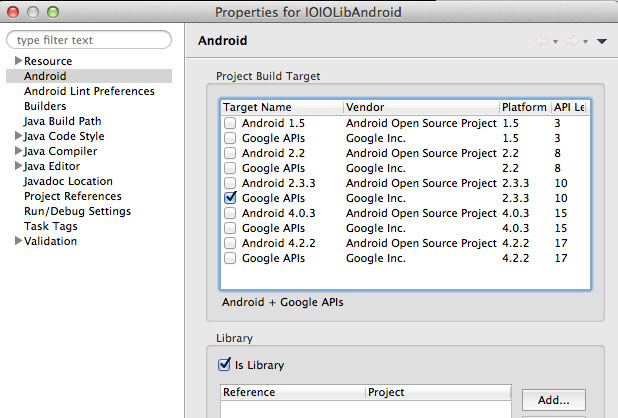Screen dimensions: 618x418
Task: Expand the Resource tree node
Action: [18, 61]
